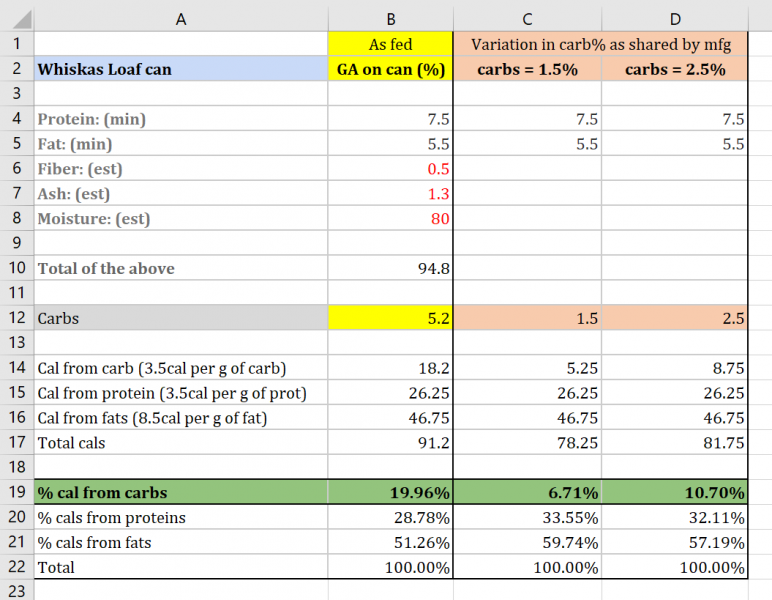
Task: Select row 19 header
Action: click(16, 492)
